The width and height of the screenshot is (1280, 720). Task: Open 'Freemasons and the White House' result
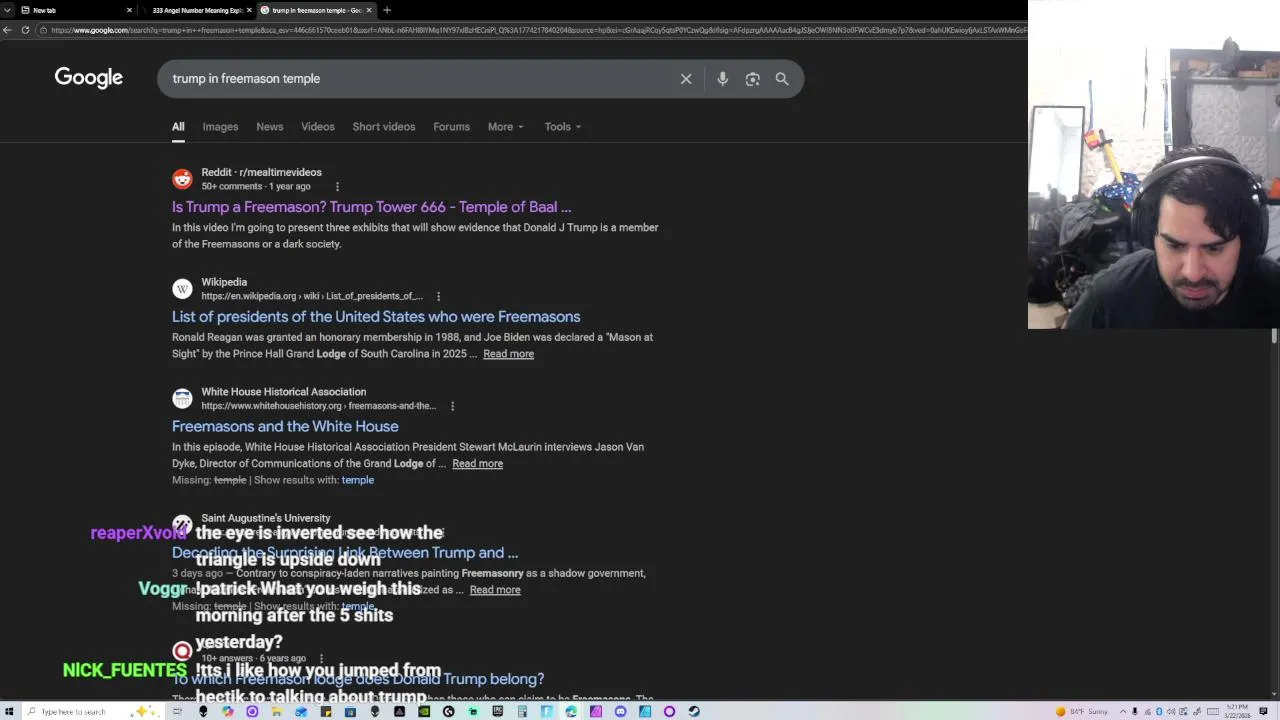[x=285, y=427]
